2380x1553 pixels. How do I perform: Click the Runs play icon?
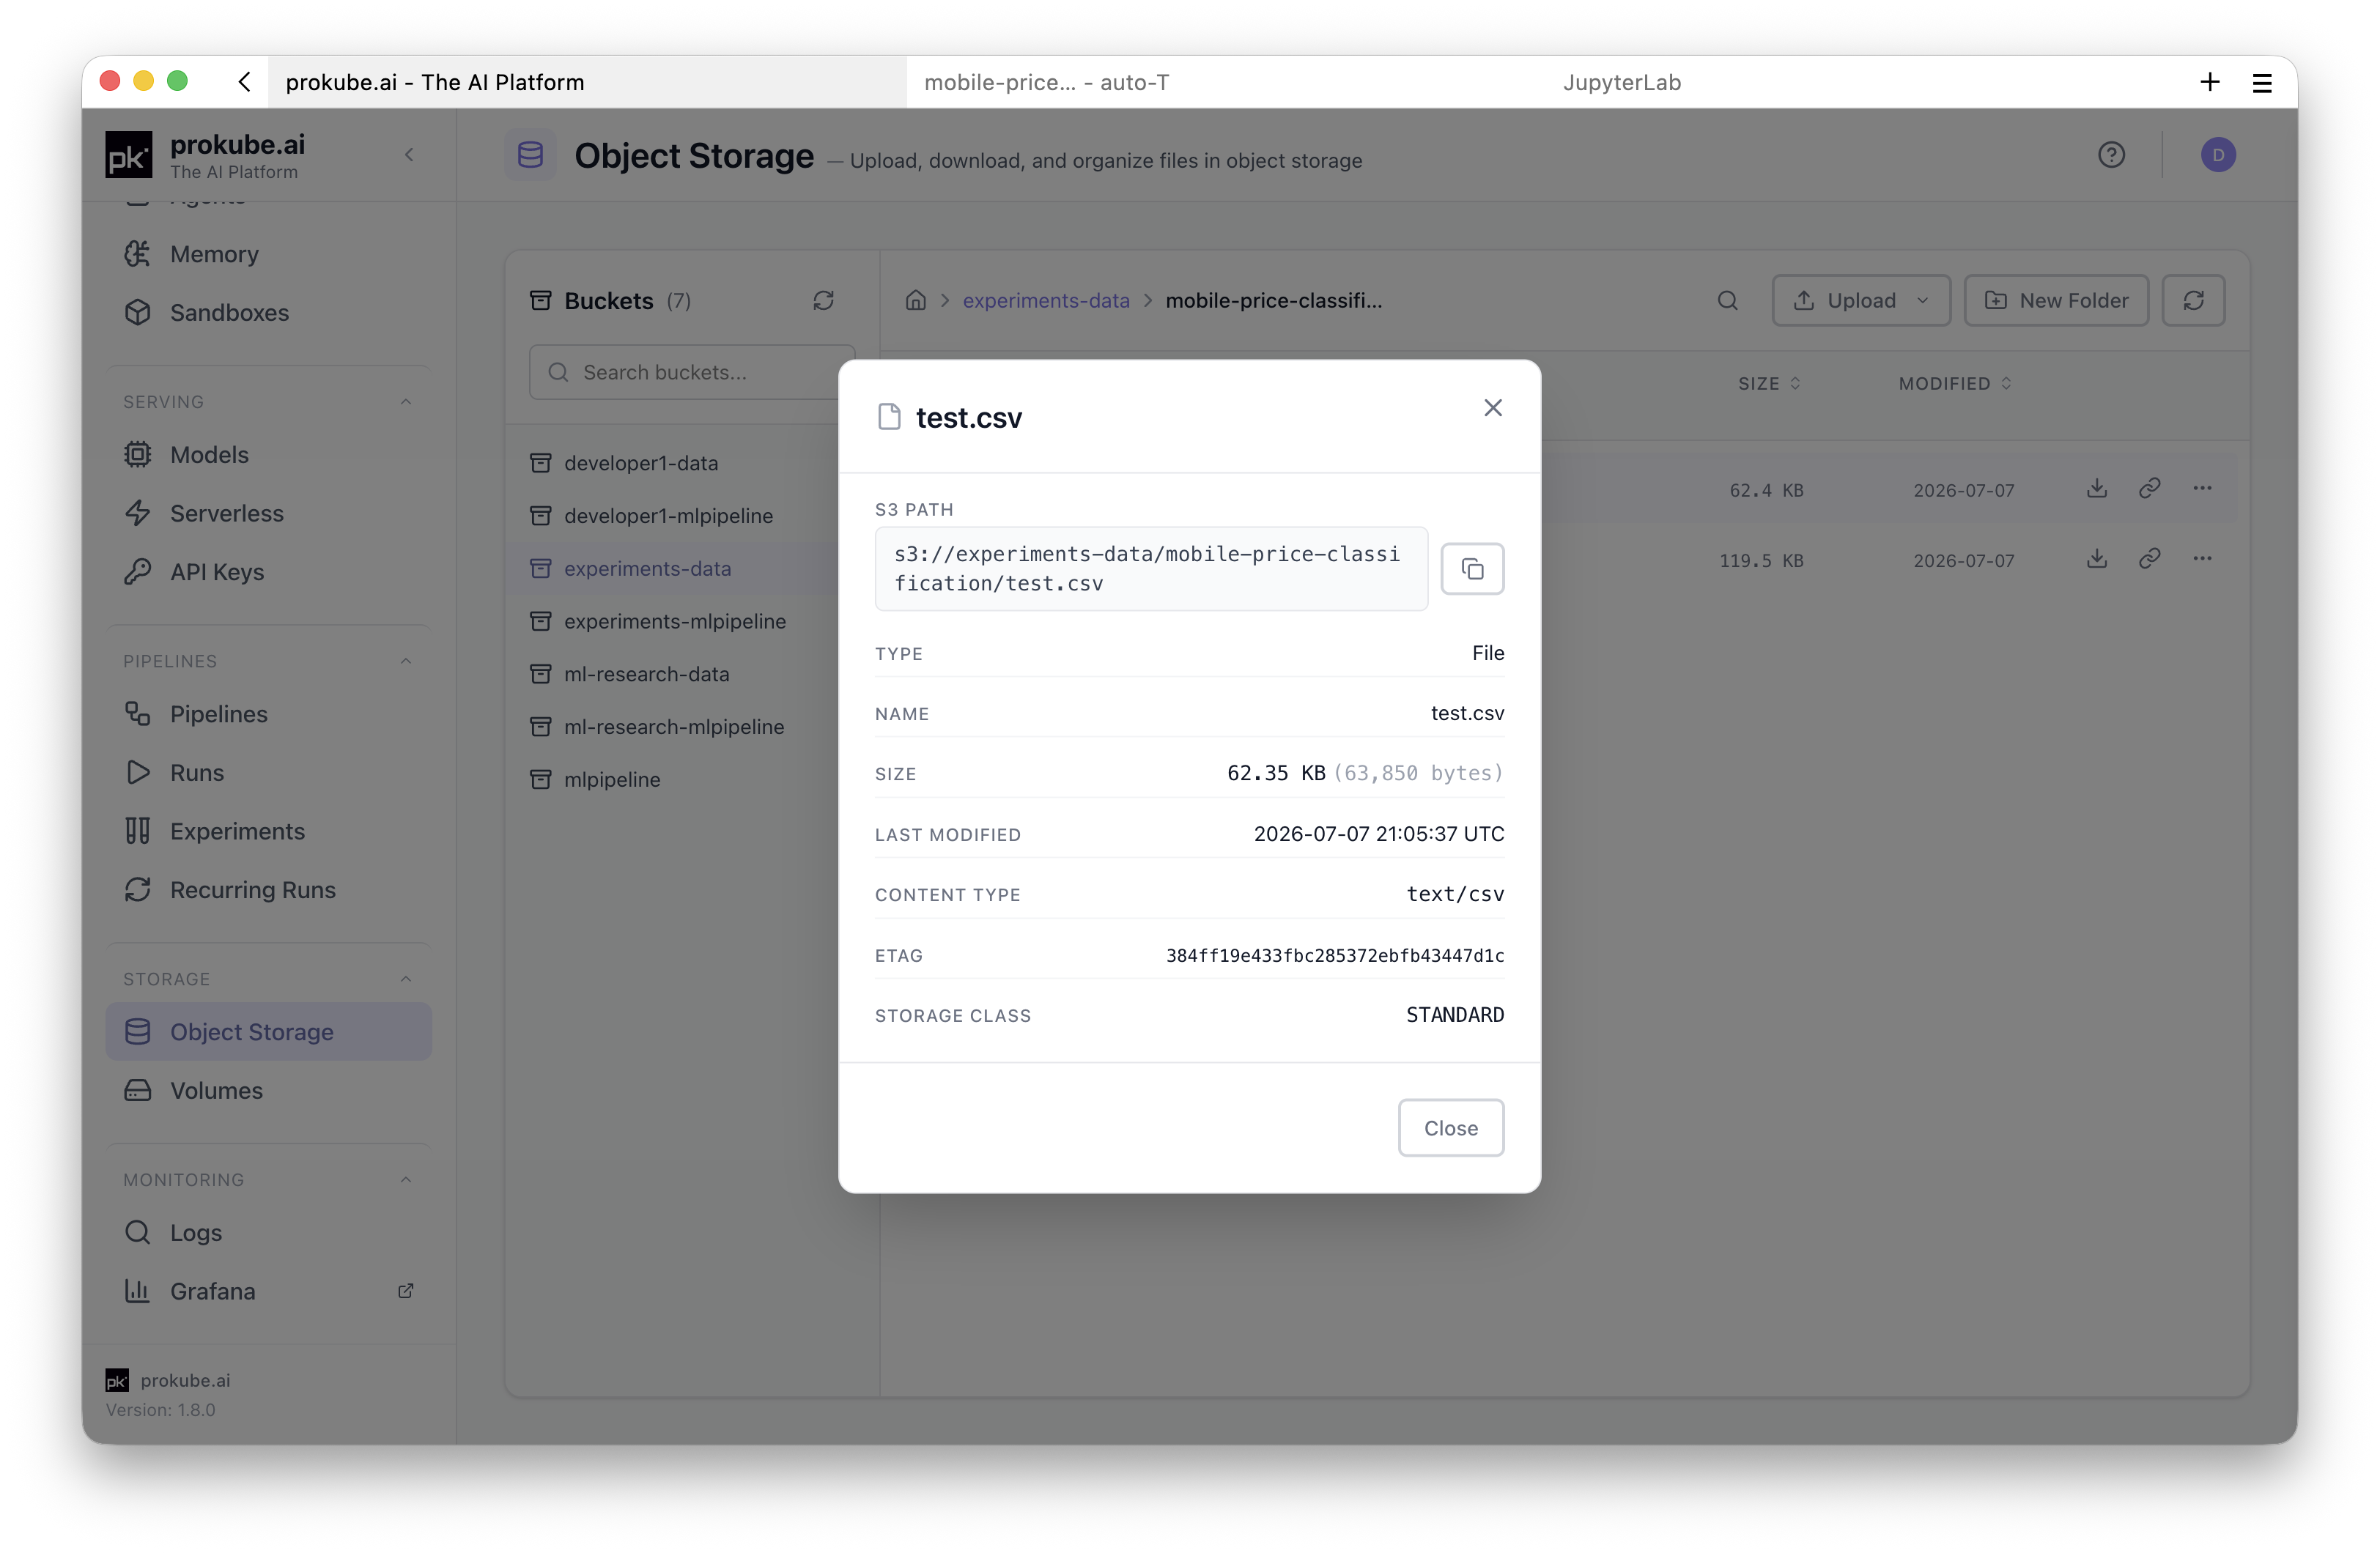click(x=138, y=773)
